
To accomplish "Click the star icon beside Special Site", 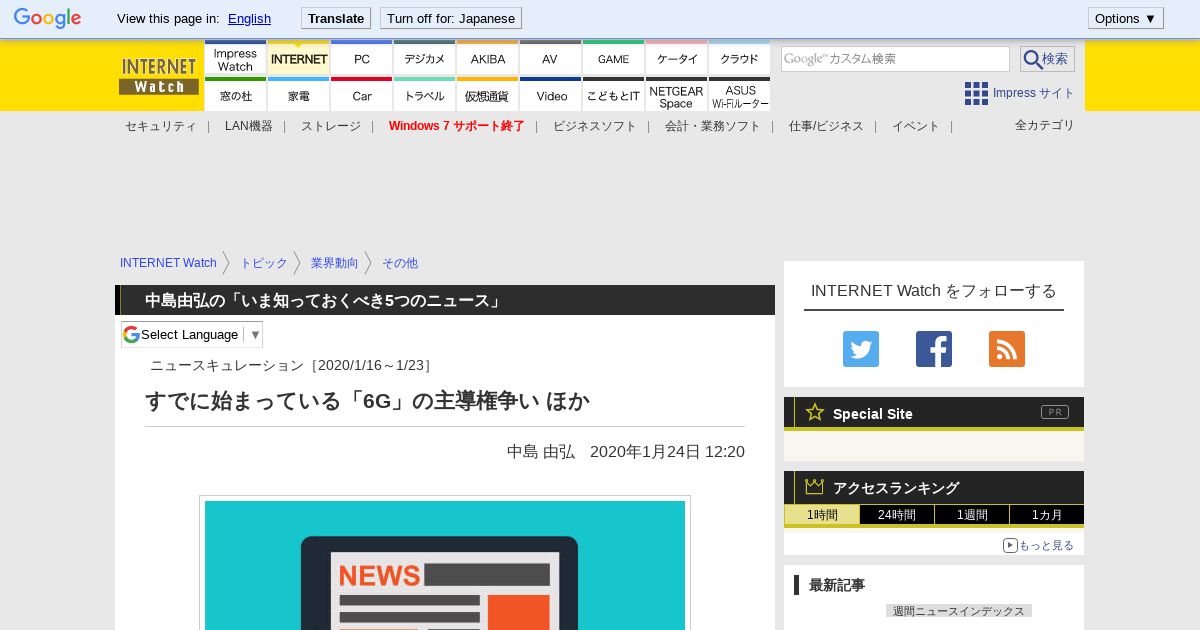I will point(815,412).
